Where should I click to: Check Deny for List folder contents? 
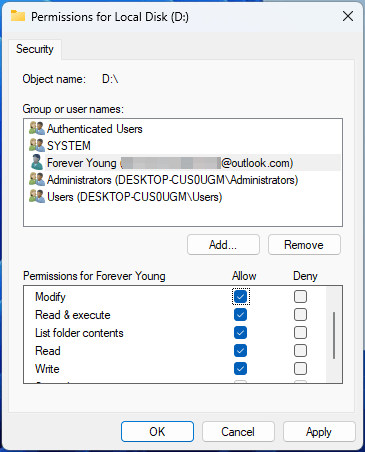click(x=300, y=333)
